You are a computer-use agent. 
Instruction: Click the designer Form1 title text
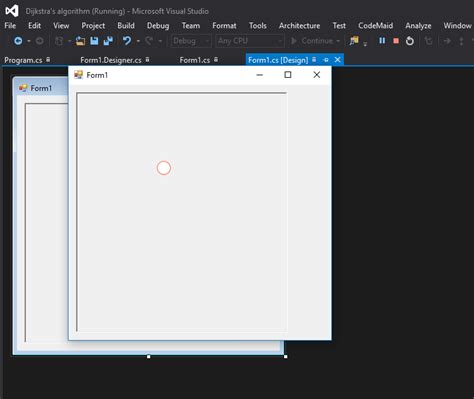(x=41, y=88)
